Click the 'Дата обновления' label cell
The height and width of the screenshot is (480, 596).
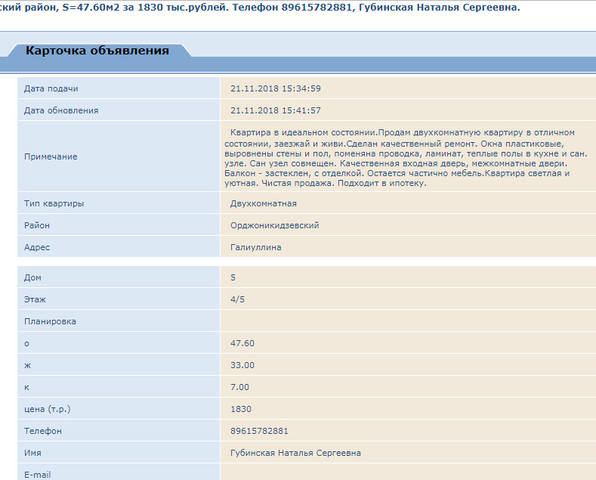point(118,111)
